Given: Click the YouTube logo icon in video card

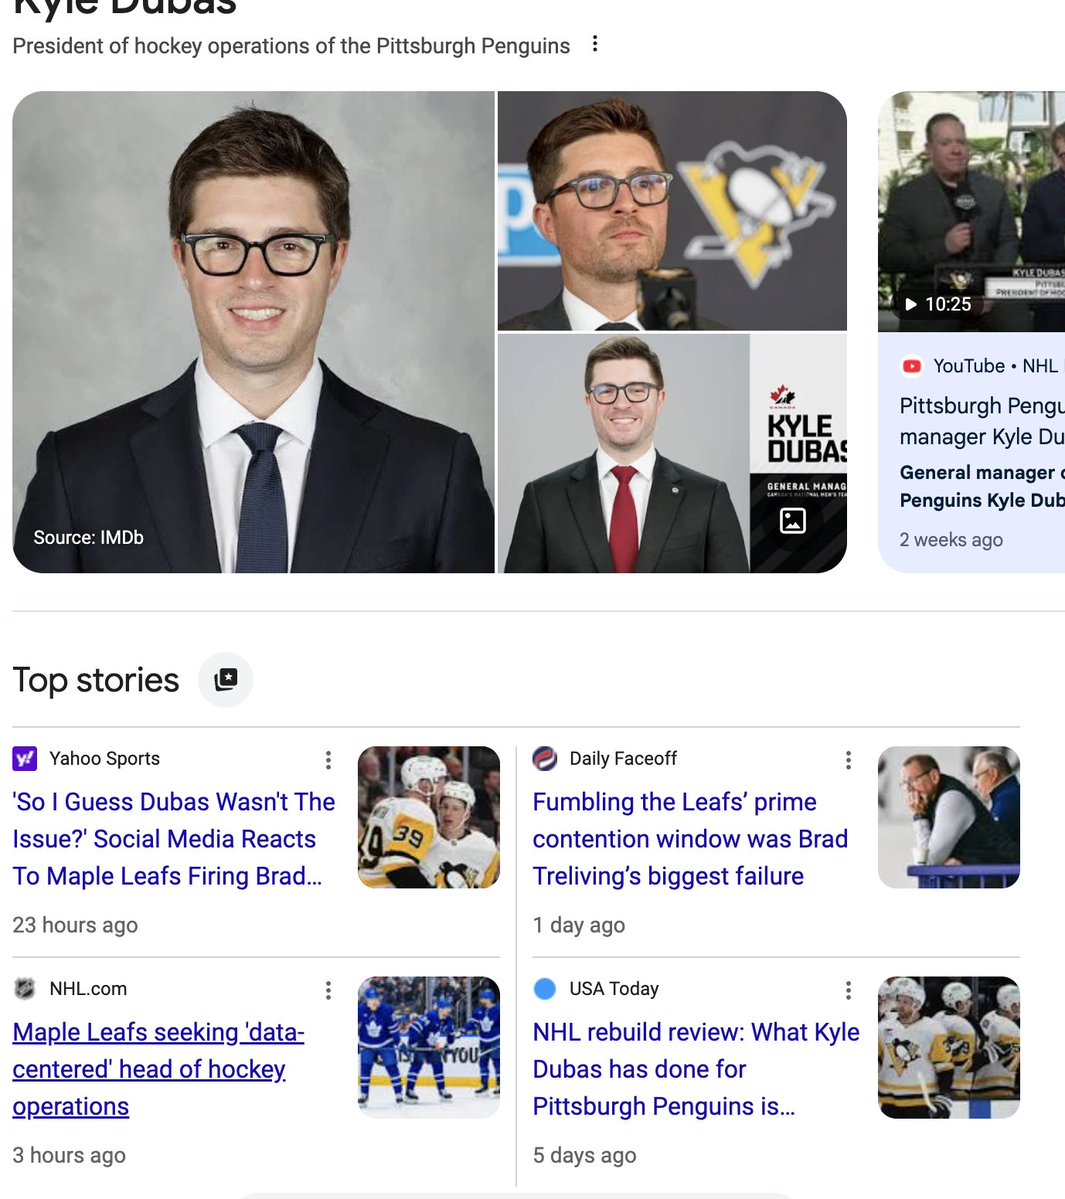Looking at the screenshot, I should click(911, 366).
